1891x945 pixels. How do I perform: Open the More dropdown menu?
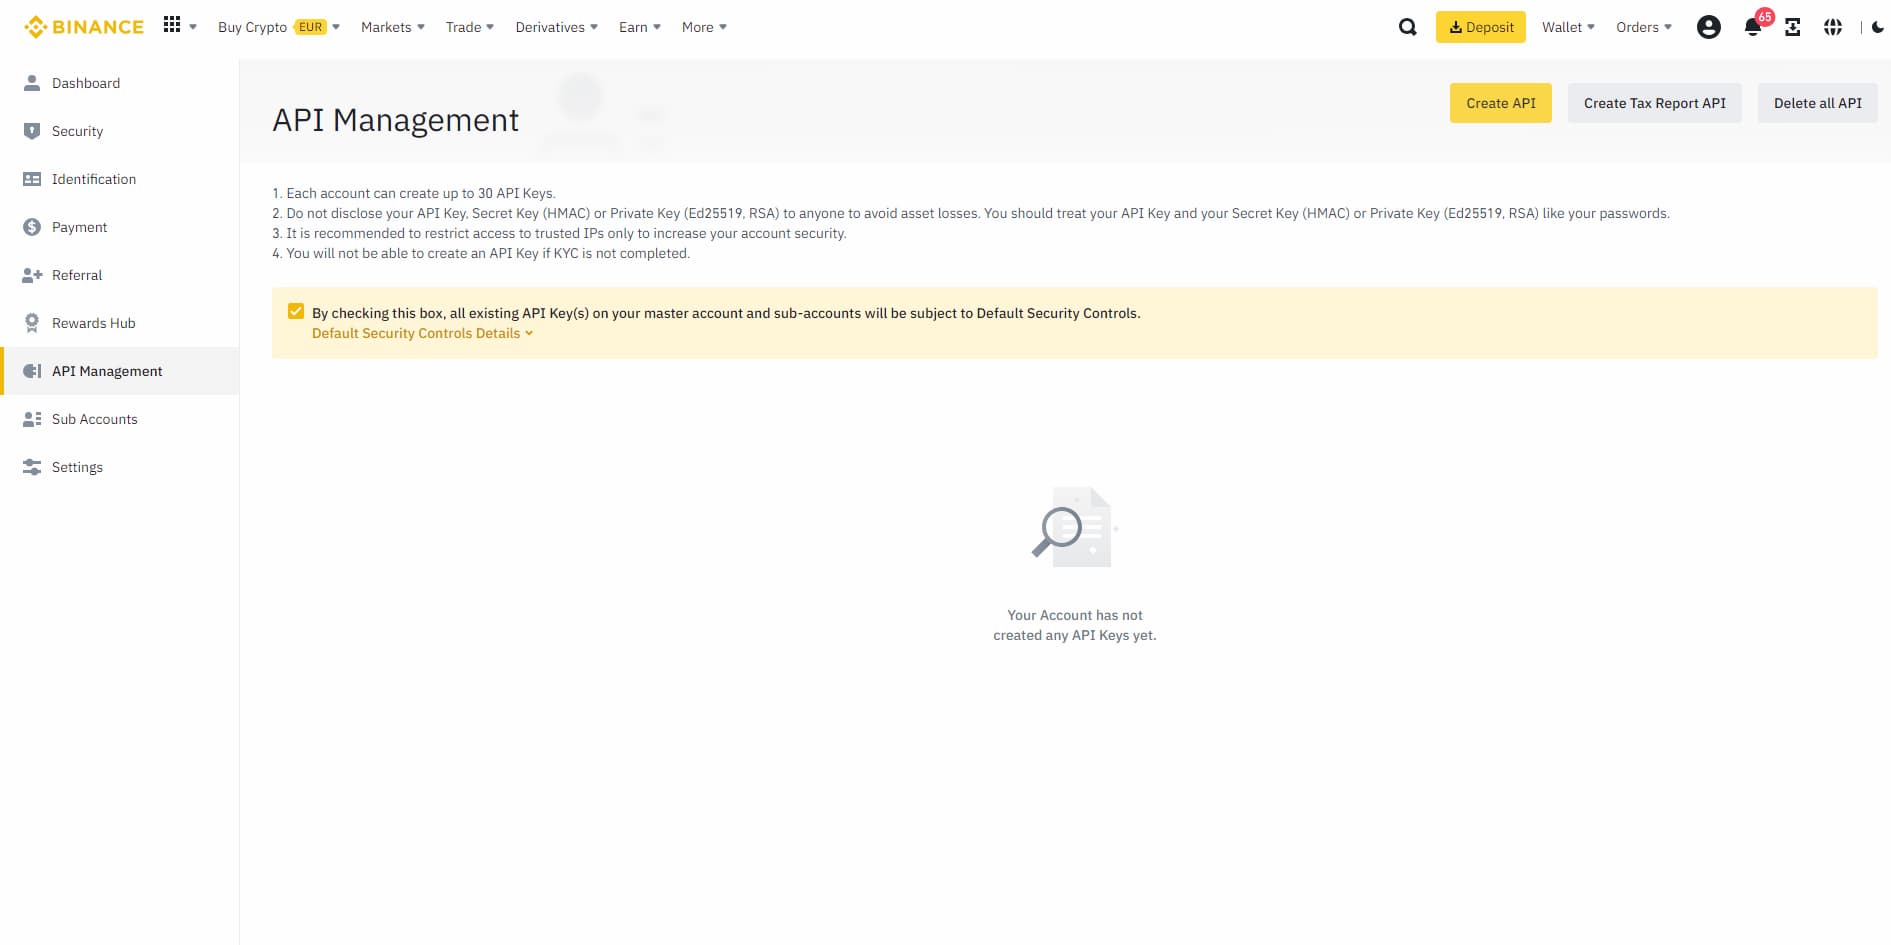704,27
